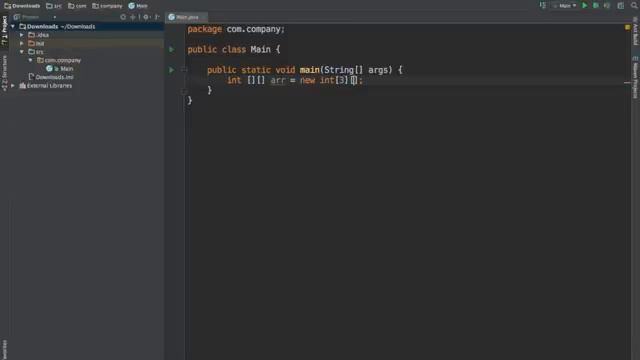Click the yellow inspection status indicator
The image size is (640, 360).
(627, 27)
